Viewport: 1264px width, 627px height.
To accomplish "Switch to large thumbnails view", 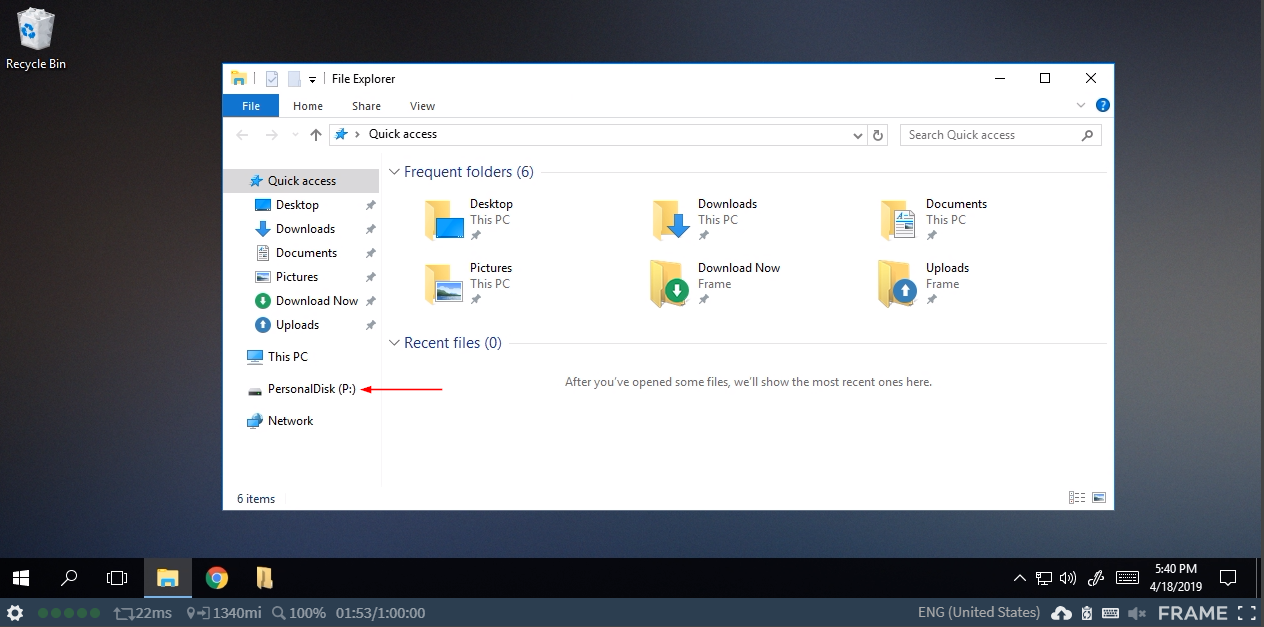I will 1098,497.
